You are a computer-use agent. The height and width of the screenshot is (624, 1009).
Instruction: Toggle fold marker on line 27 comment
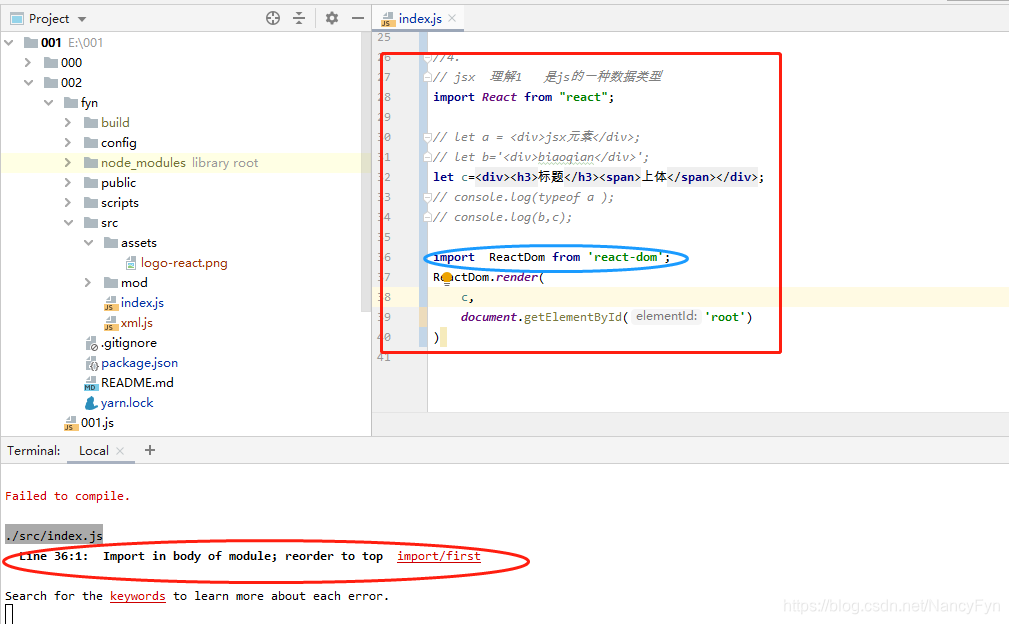(x=427, y=77)
